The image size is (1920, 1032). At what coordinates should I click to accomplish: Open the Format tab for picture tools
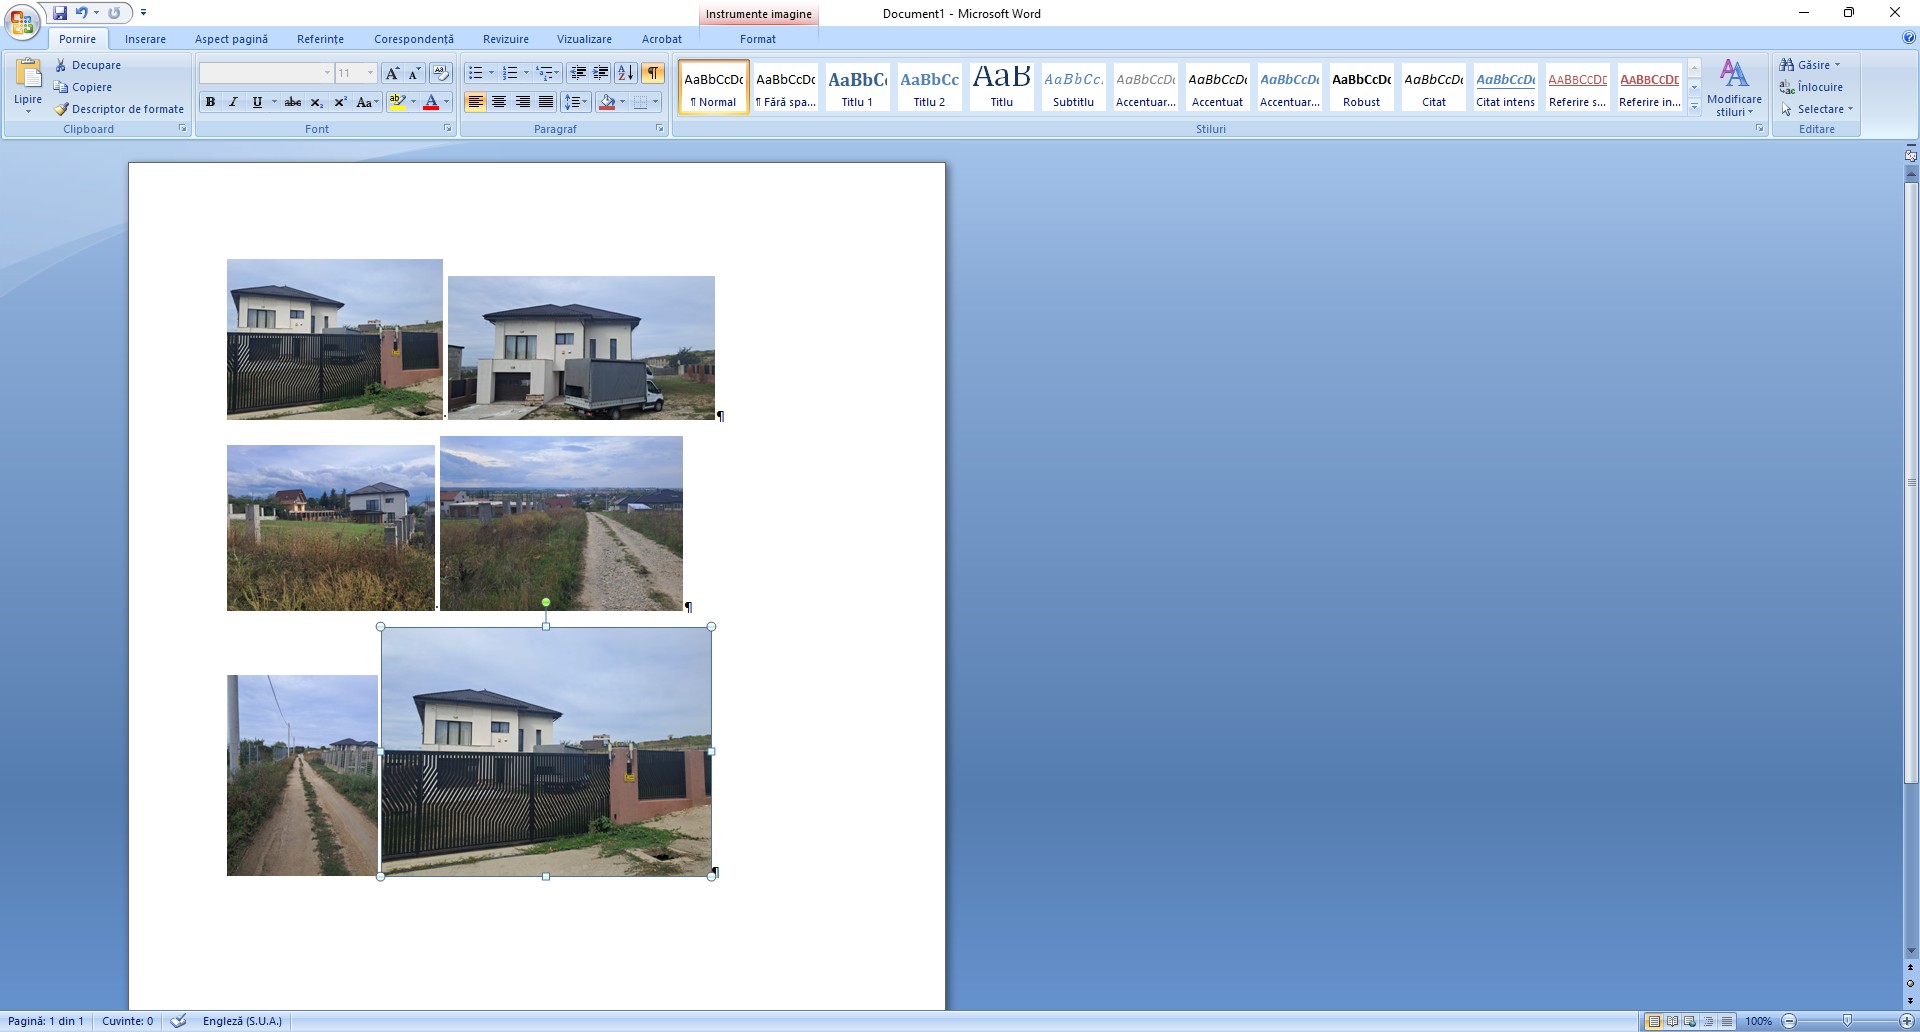757,39
